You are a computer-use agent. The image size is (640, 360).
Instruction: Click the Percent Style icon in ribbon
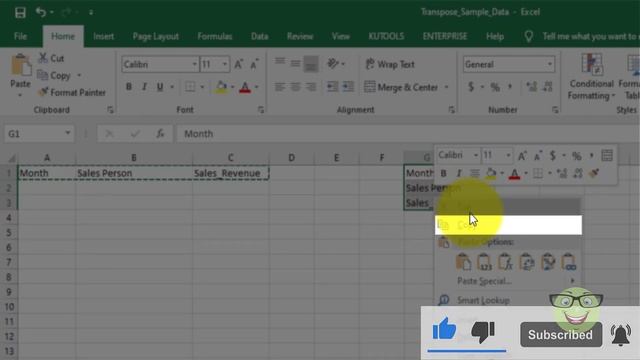pyautogui.click(x=495, y=87)
